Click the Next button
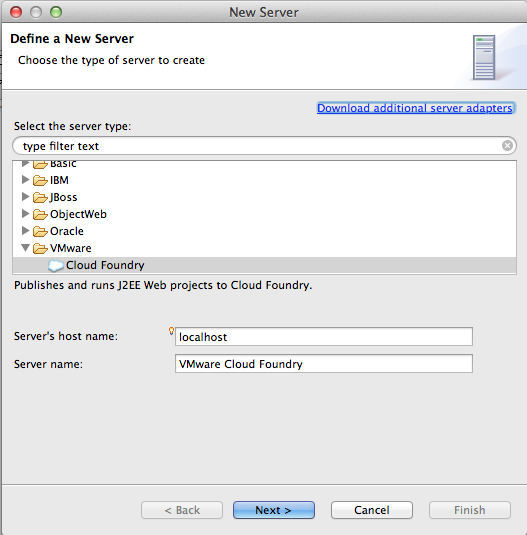This screenshot has height=535, width=527. 274,510
